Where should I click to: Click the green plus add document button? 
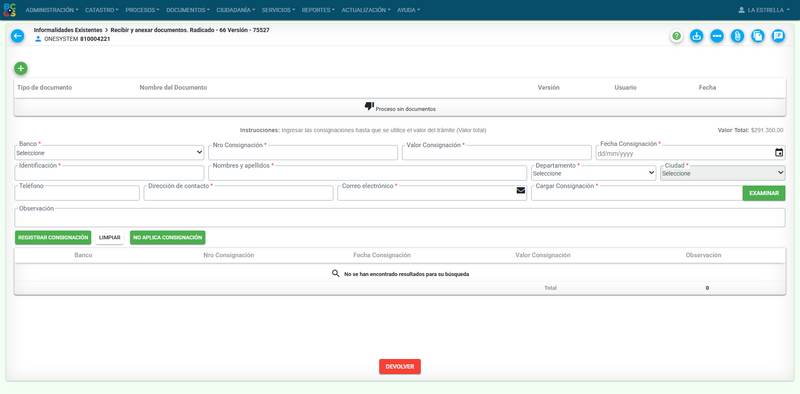(21, 68)
